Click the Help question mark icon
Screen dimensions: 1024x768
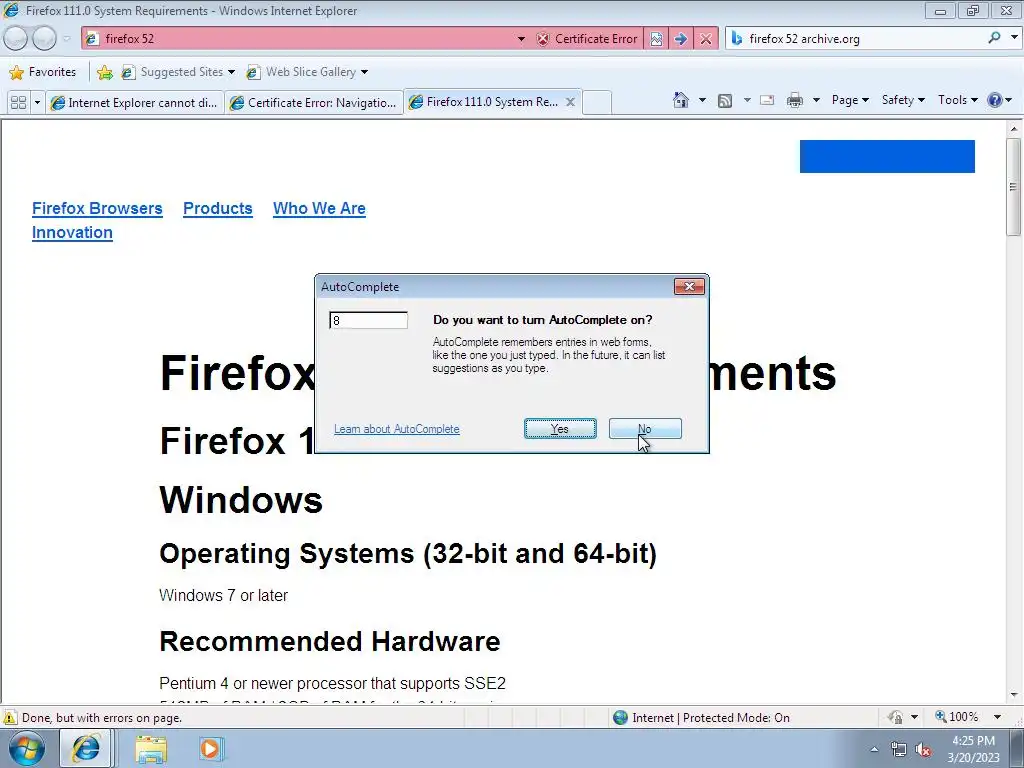(x=995, y=100)
